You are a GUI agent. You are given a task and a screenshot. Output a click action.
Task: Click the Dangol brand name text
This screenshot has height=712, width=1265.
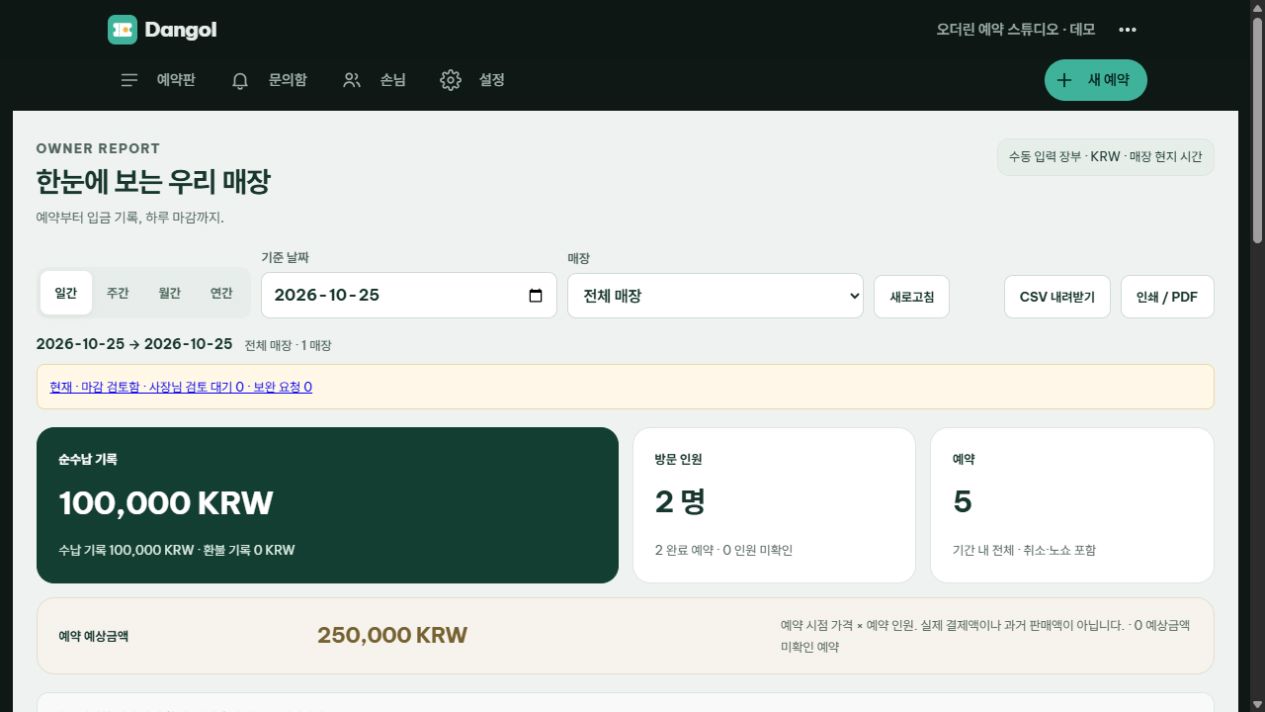[180, 30]
